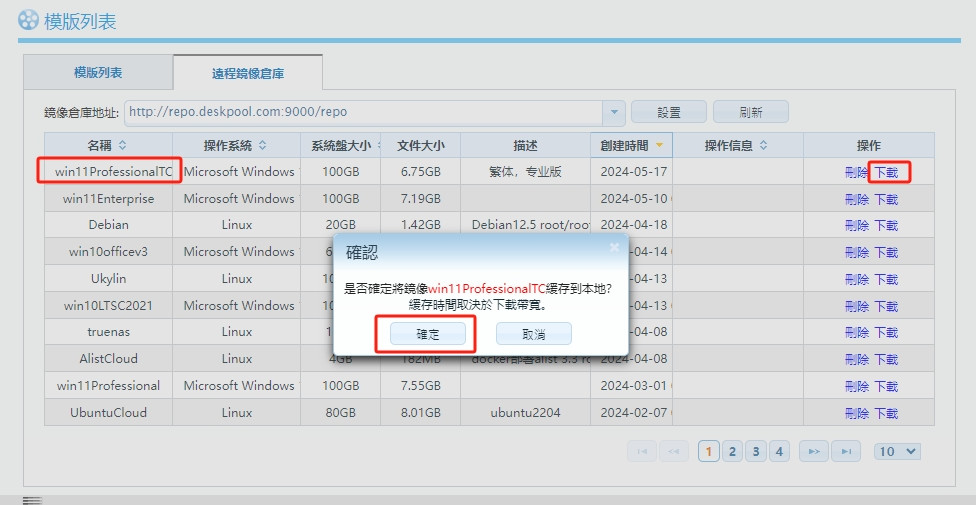This screenshot has width=976, height=505.
Task: Click the menu lines icon at bottom left
Action: [32, 500]
